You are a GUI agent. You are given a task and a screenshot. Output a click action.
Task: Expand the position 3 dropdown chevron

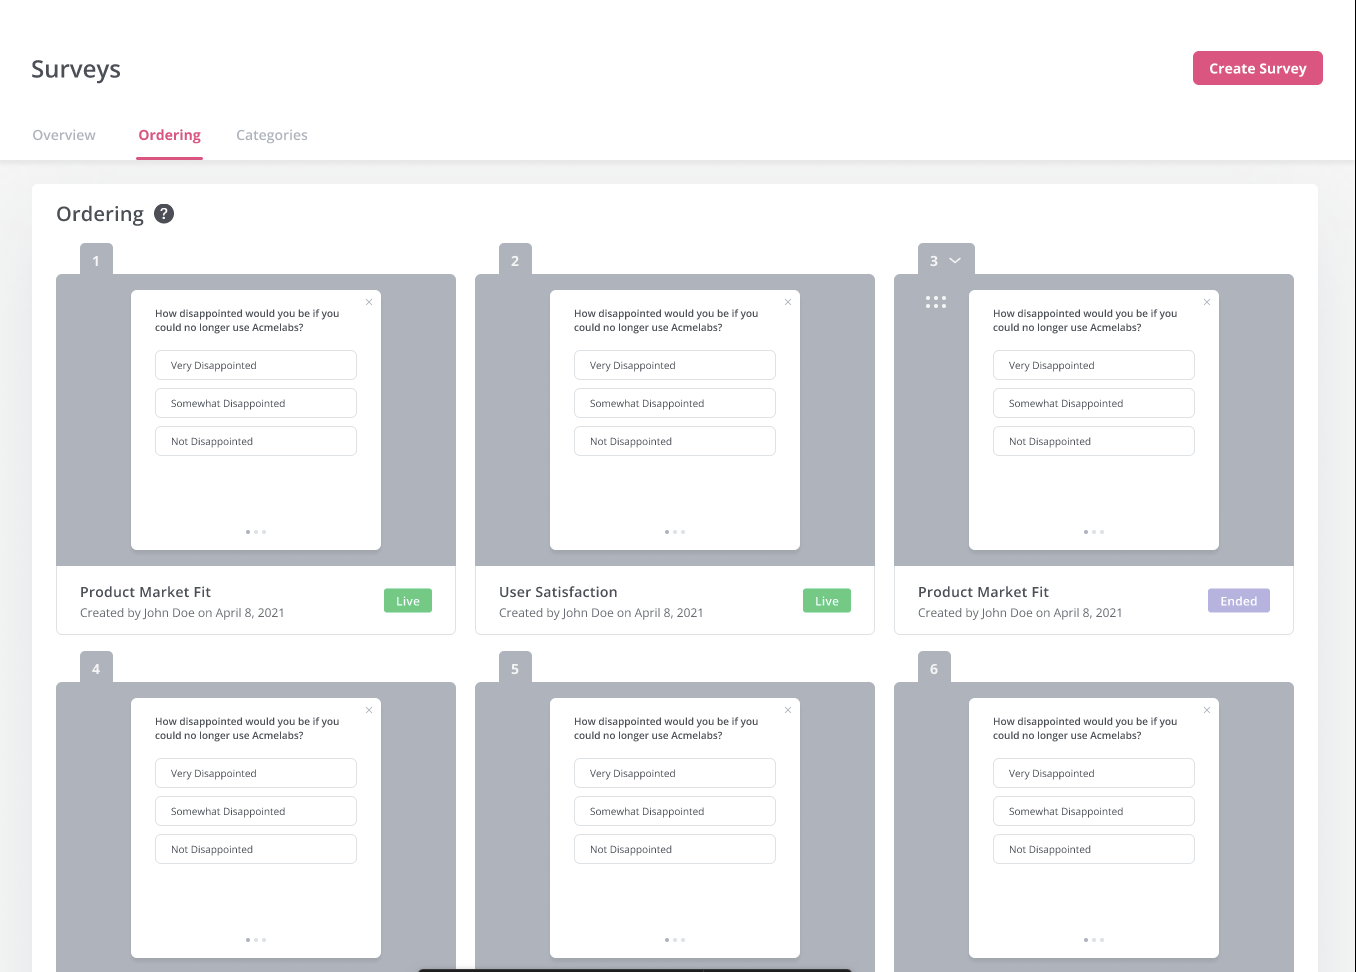955,261
